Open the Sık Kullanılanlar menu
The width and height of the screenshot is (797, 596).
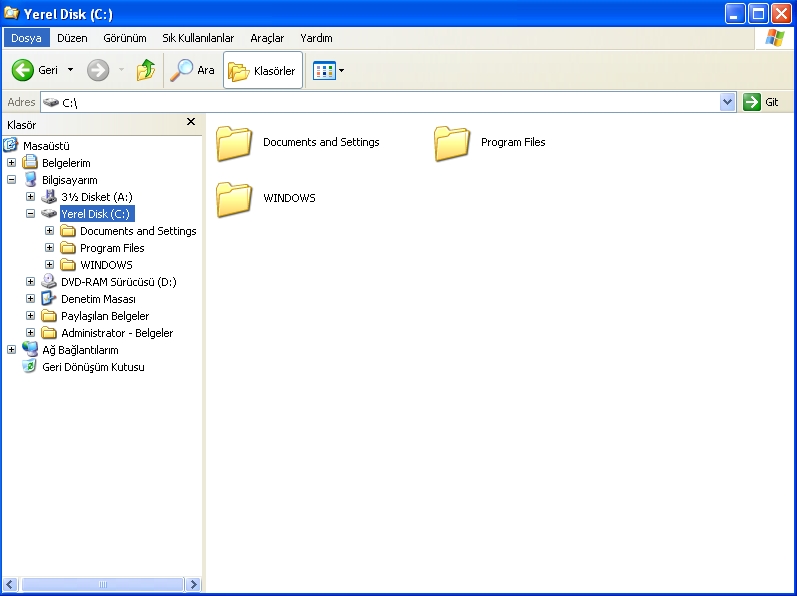point(198,38)
